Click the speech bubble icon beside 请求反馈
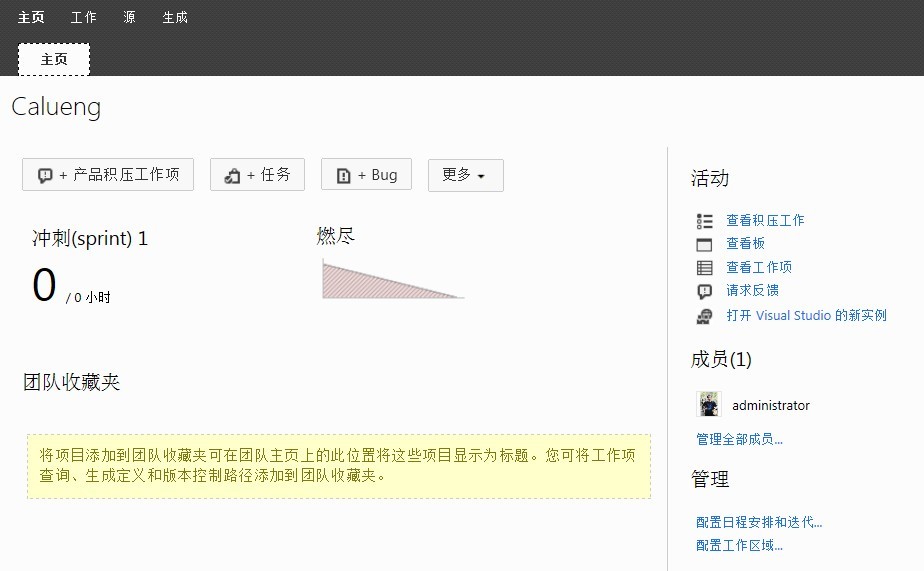Screen dimensions: 924x571 pos(704,291)
